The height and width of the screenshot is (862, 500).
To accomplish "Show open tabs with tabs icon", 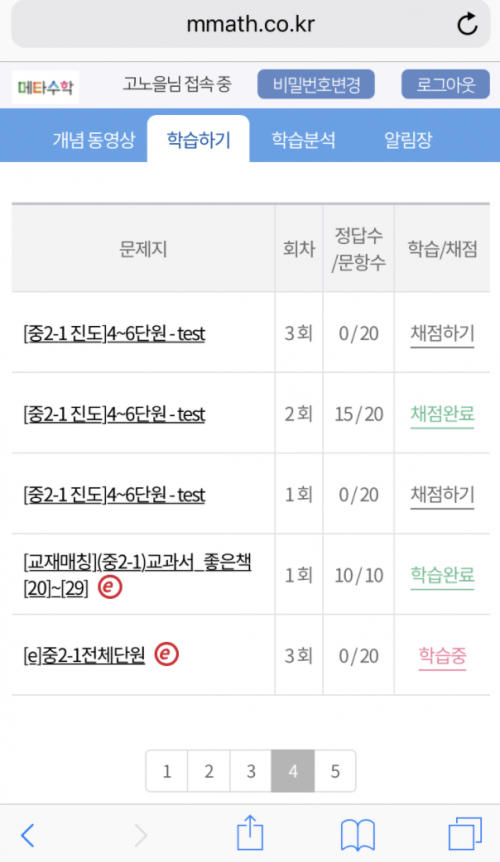I will pos(465,834).
